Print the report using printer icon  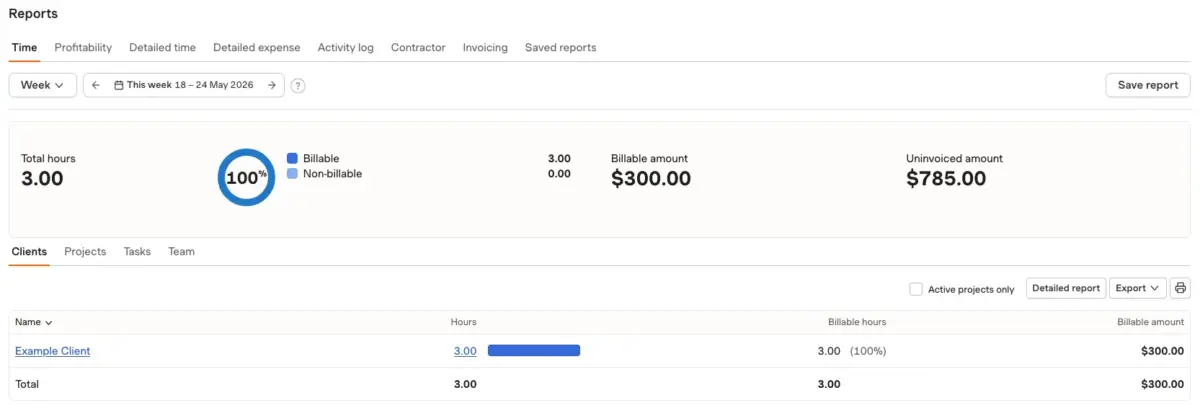[x=1181, y=288]
